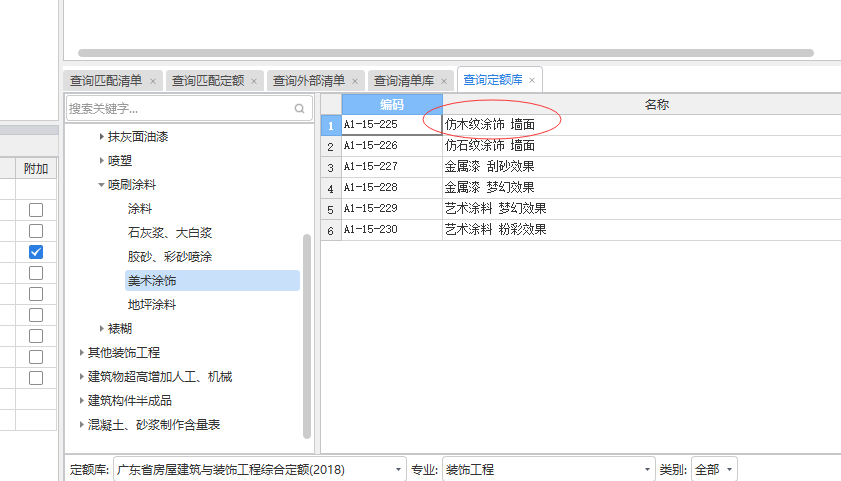Expand the 建筑构件半成品 node
The width and height of the screenshot is (841, 481).
82,401
